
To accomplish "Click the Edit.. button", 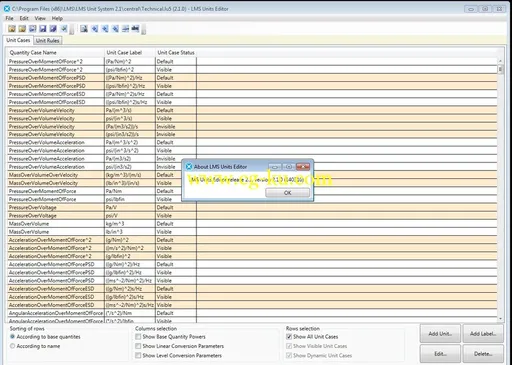I will [x=440, y=354].
